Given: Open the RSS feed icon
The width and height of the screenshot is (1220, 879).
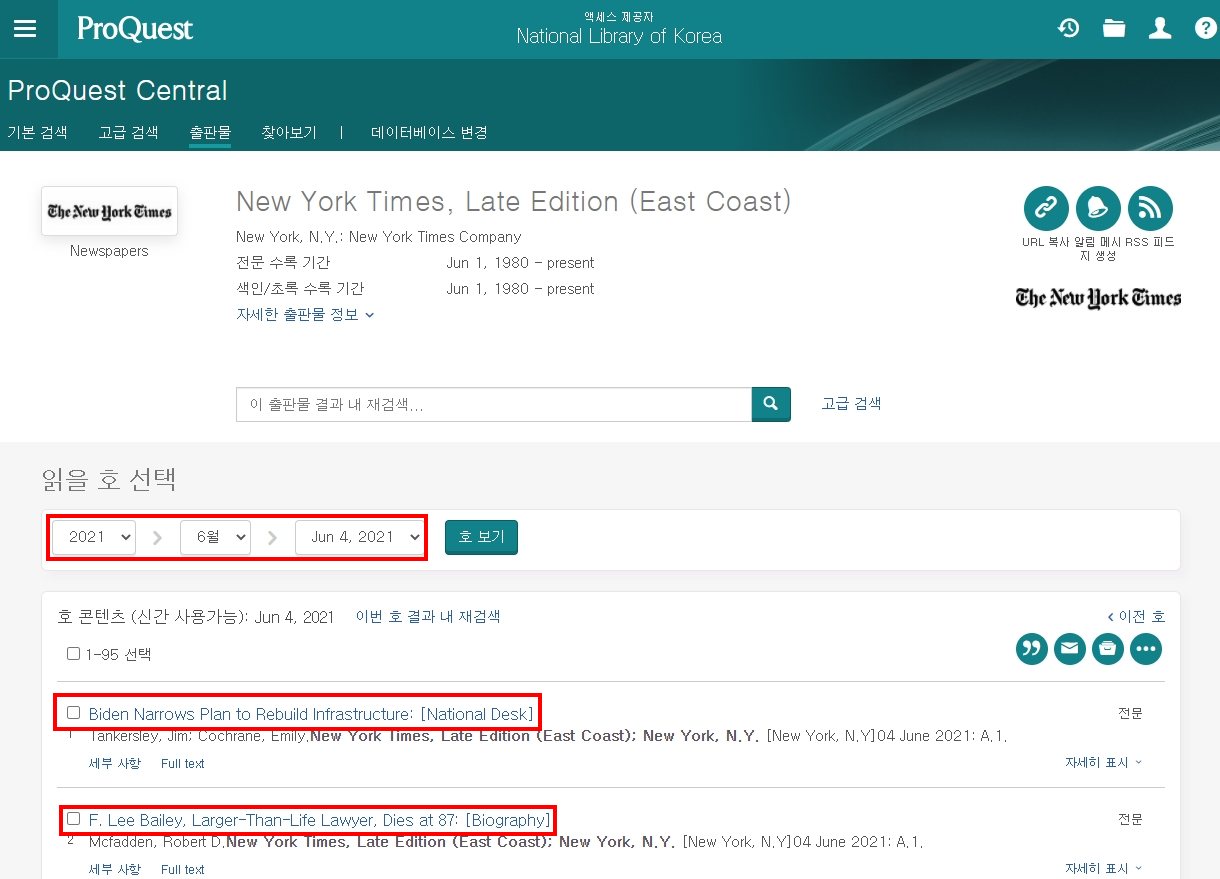Looking at the screenshot, I should click(1150, 208).
